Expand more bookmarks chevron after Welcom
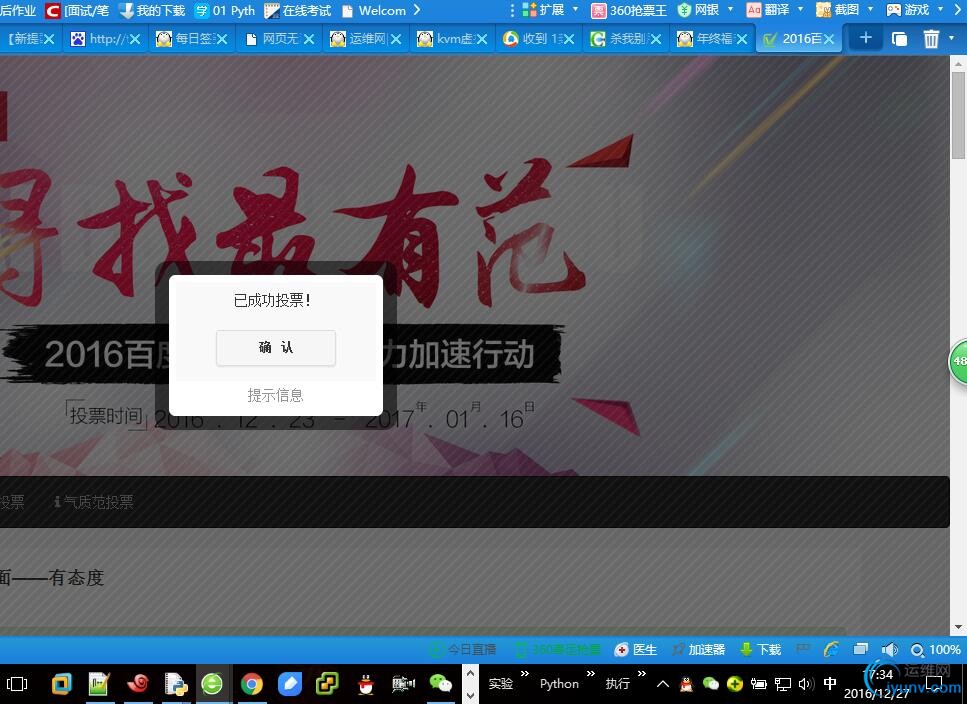 coord(417,10)
